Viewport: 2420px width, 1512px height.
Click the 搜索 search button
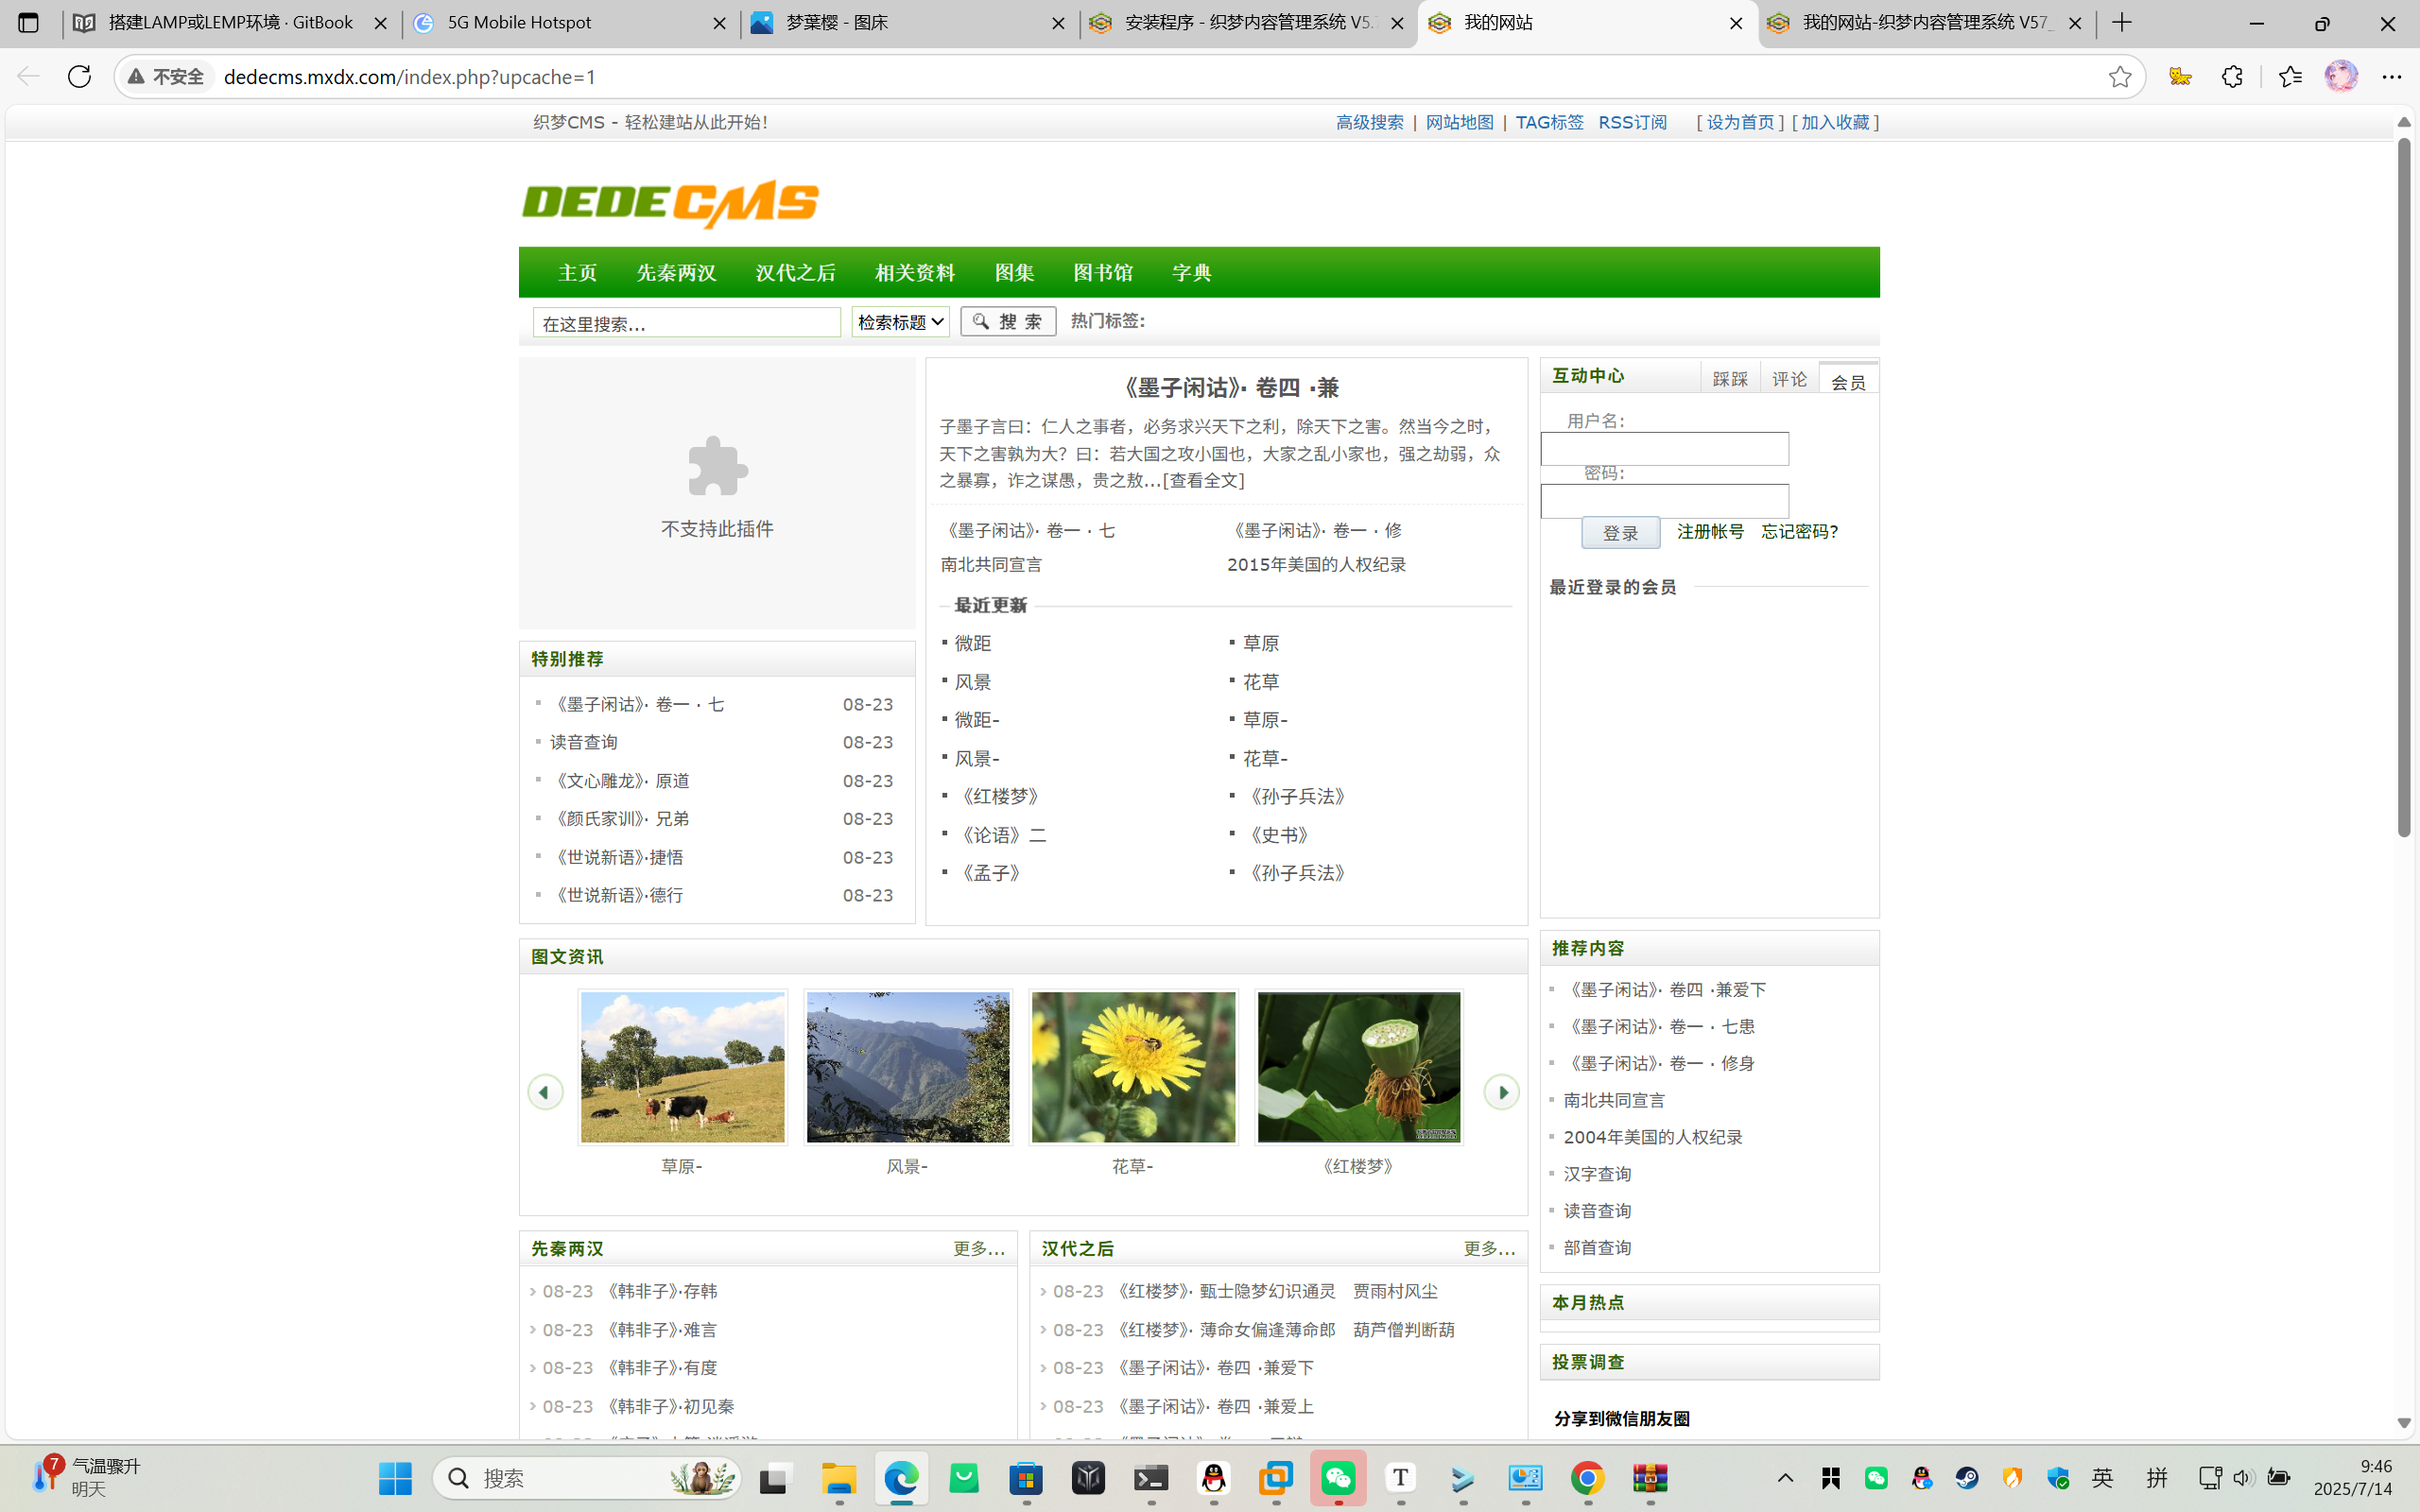point(1008,321)
